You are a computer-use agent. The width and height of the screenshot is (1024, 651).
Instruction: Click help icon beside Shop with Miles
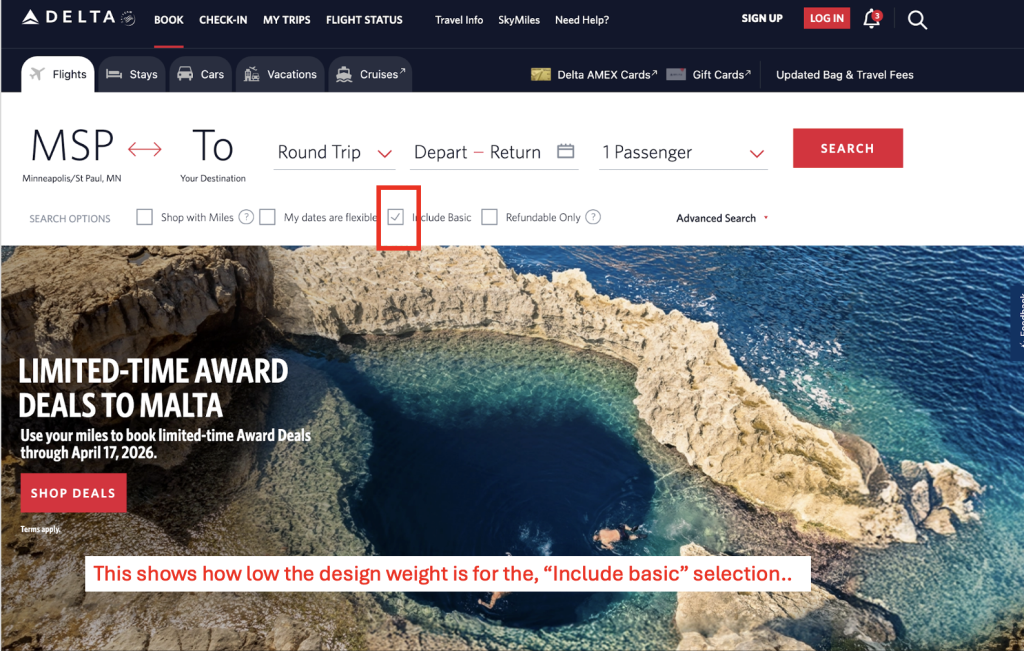click(246, 217)
